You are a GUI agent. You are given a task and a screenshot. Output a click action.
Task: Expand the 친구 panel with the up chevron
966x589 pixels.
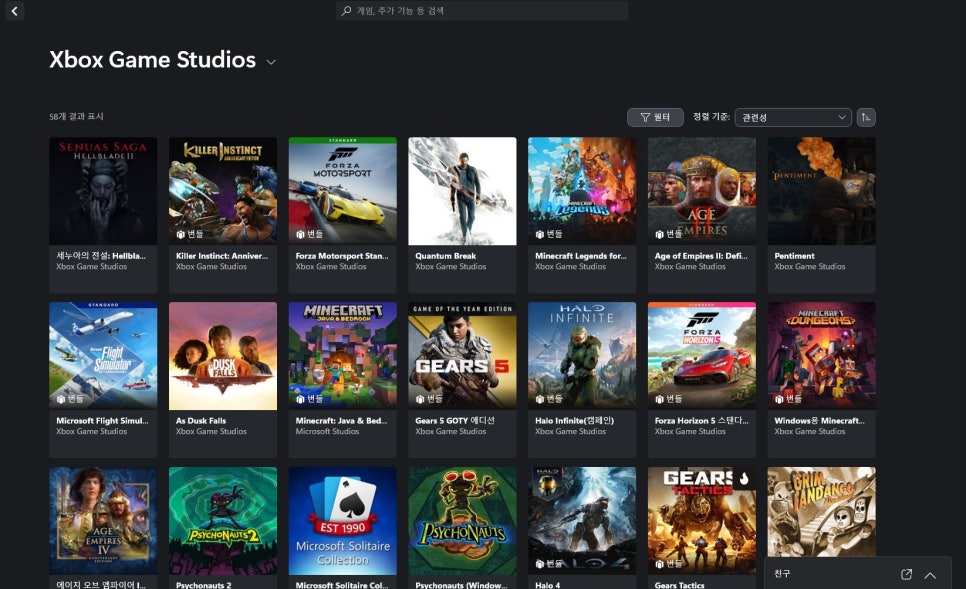930,575
